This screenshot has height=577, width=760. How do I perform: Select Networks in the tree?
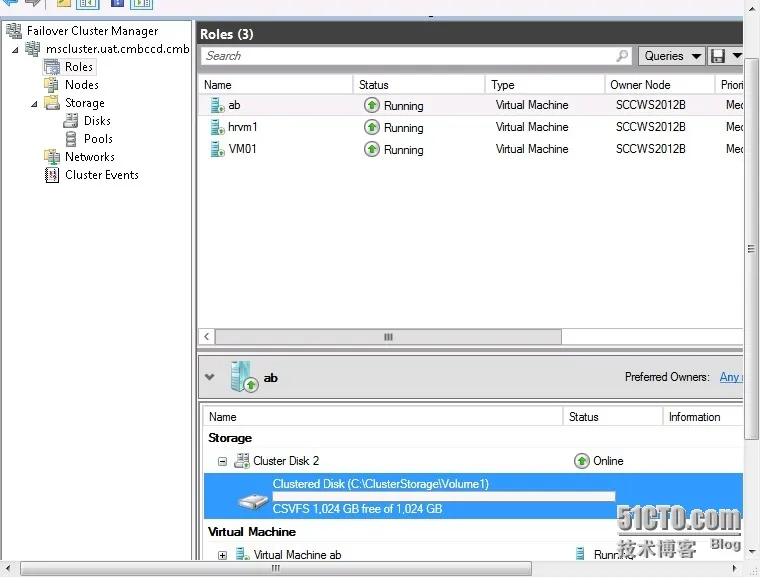[x=90, y=157]
